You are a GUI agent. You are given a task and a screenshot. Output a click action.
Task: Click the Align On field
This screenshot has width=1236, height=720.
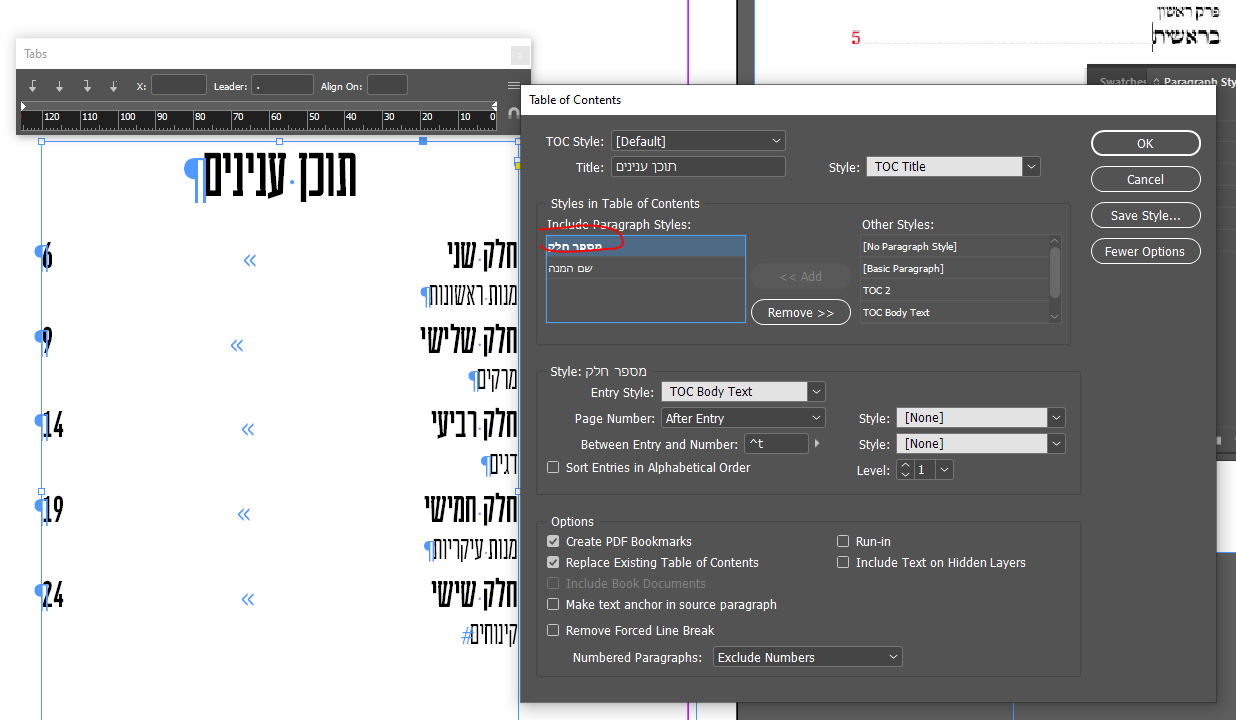[x=387, y=86]
